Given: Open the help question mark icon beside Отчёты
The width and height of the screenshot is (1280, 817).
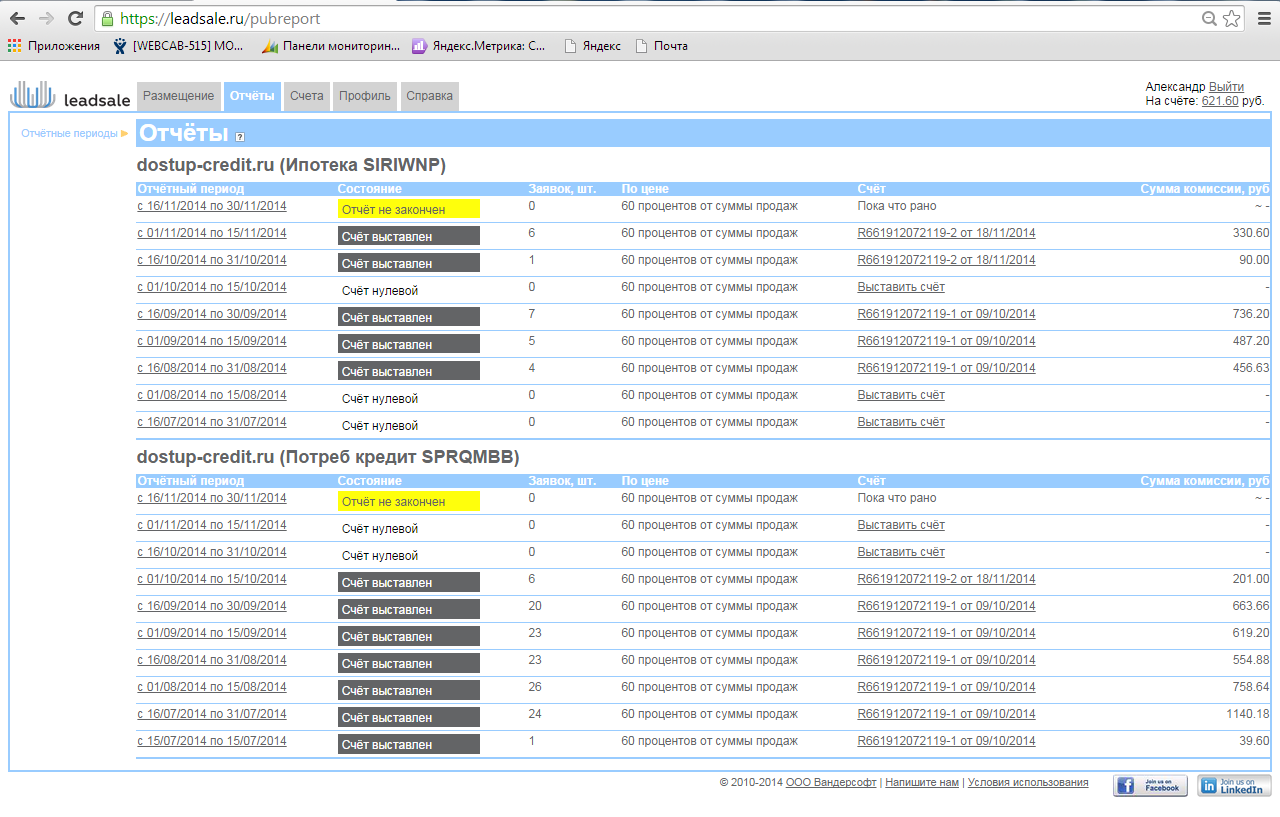Looking at the screenshot, I should pos(240,136).
